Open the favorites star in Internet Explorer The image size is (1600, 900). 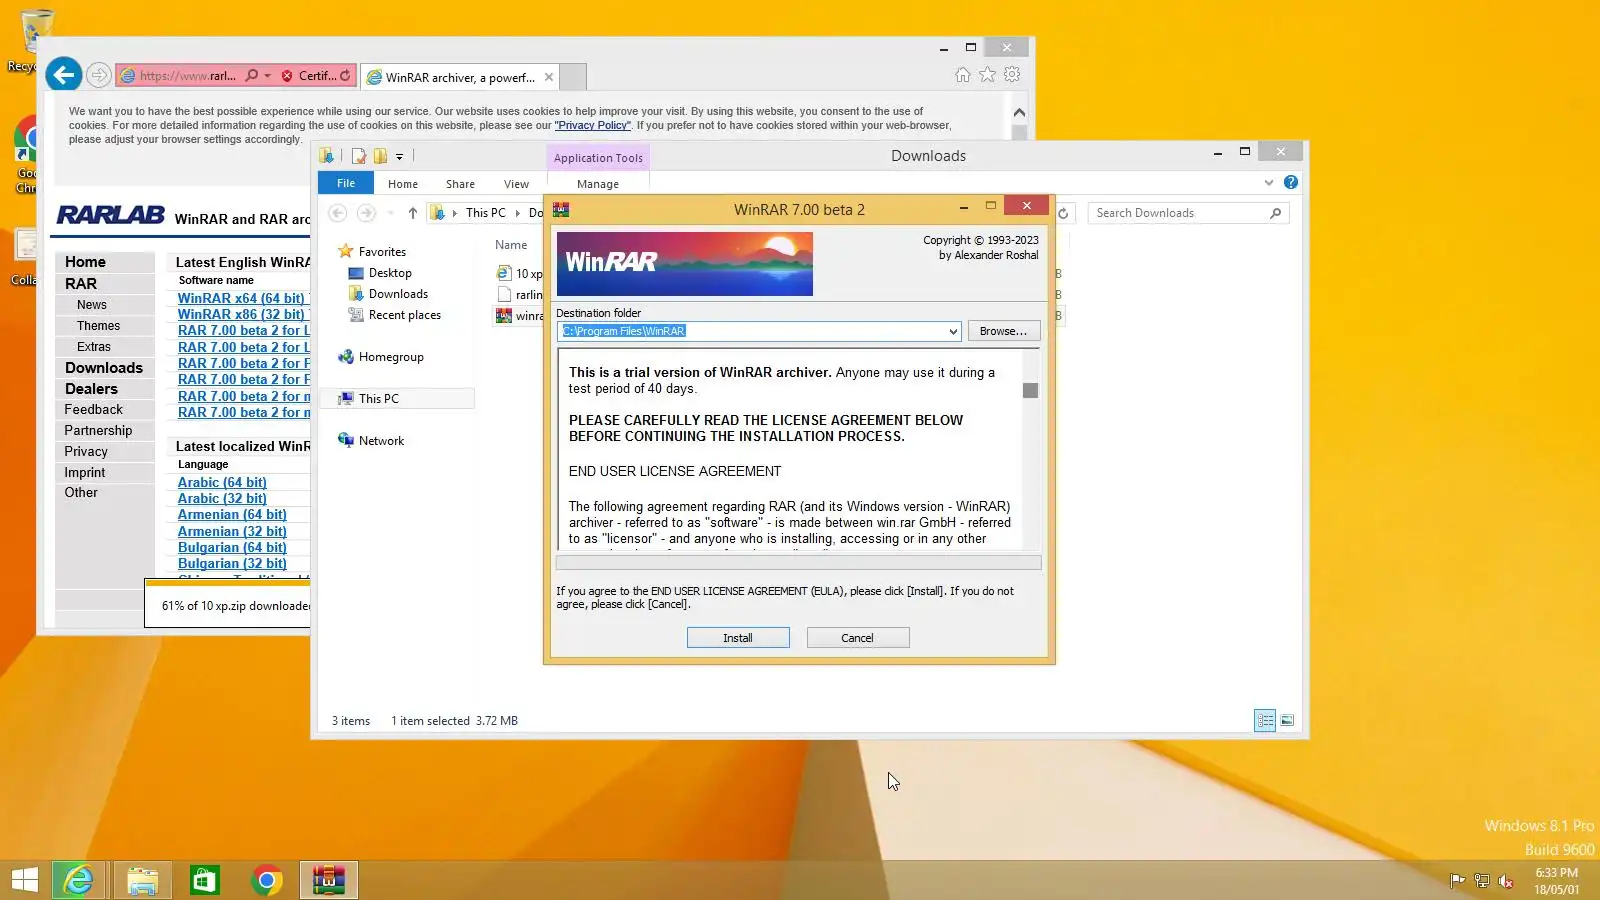tap(987, 75)
